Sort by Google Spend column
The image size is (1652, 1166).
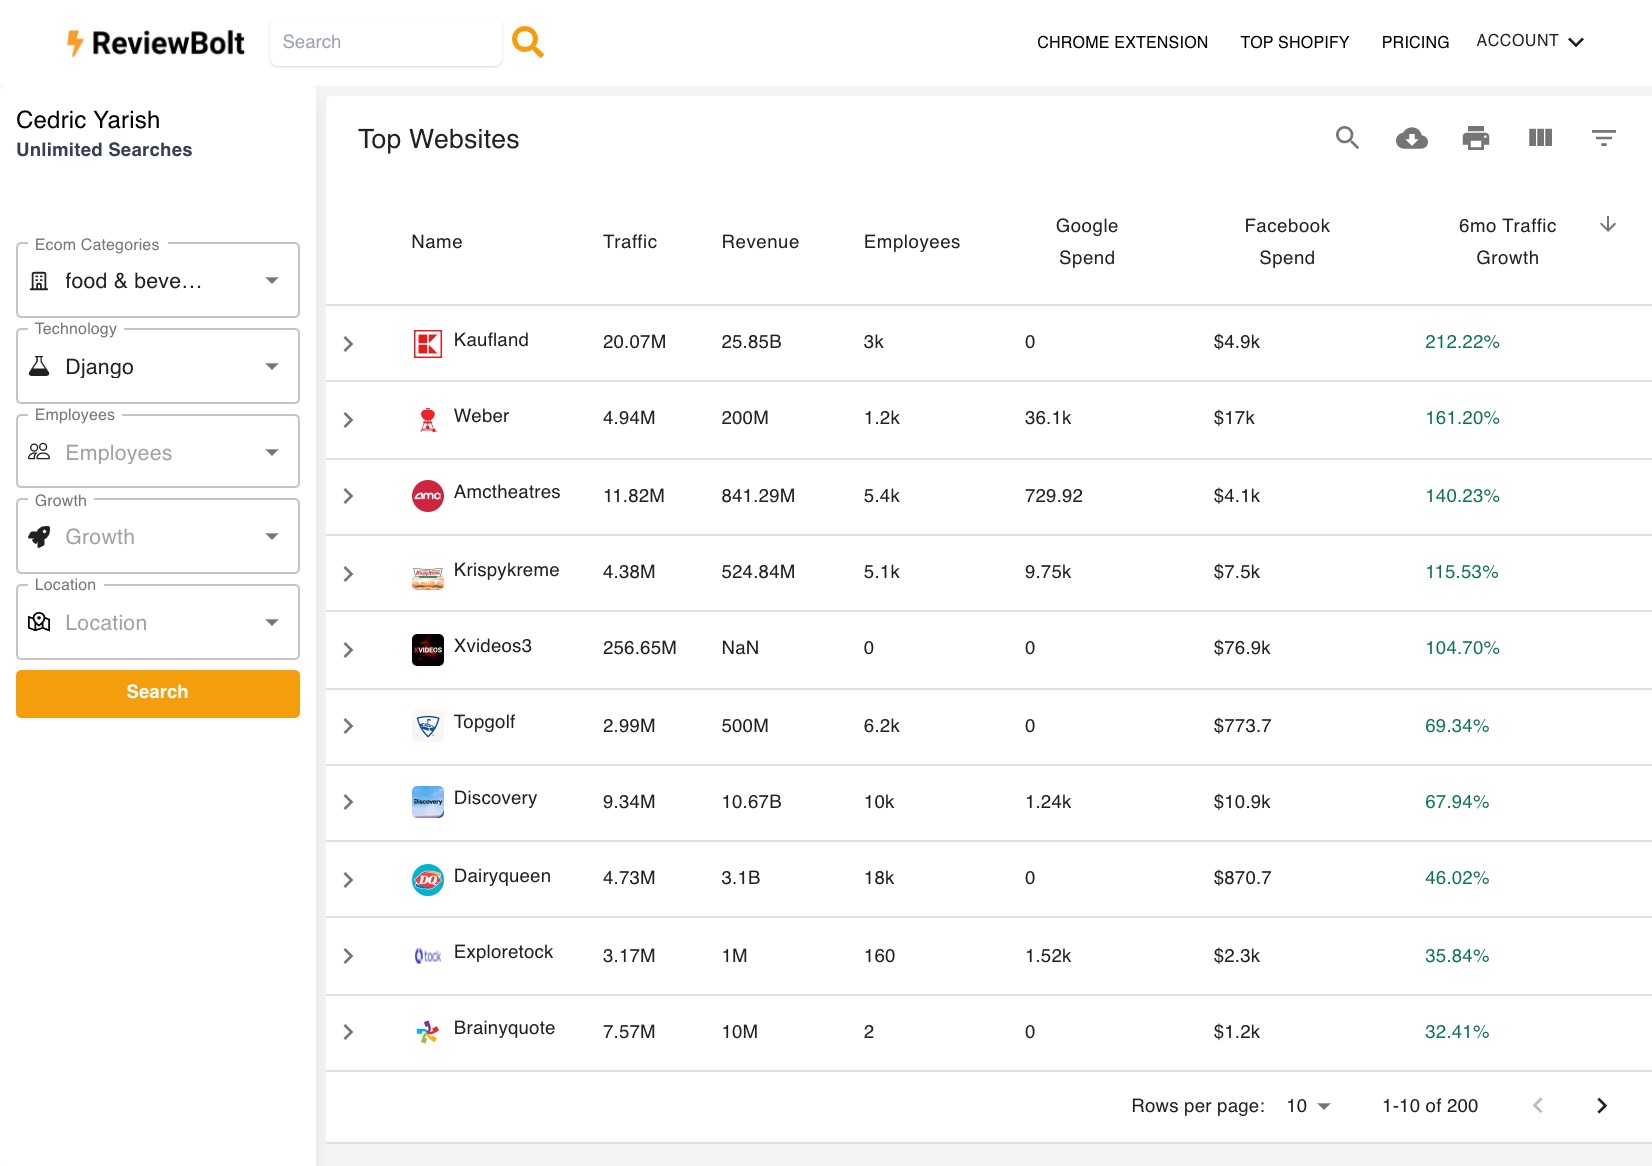click(1087, 242)
